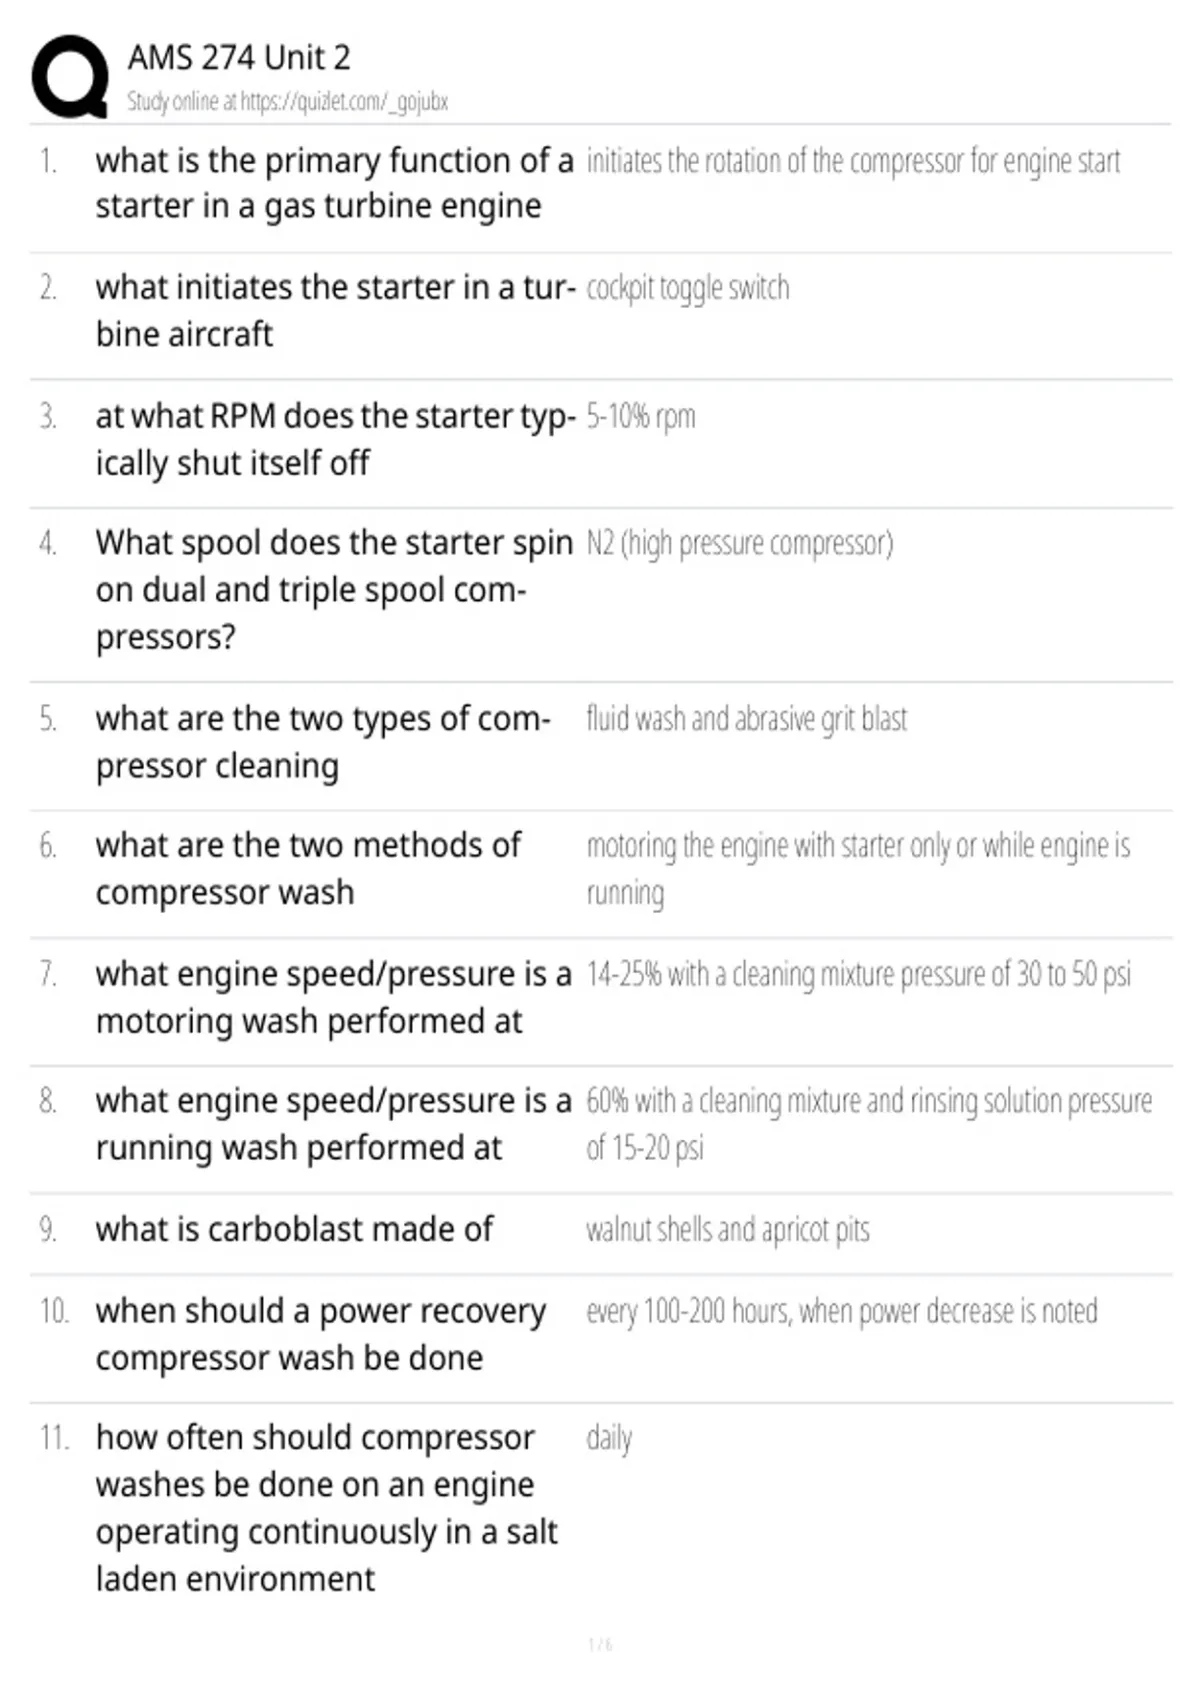Click the page number indicator at bottom
This screenshot has width=1200, height=1700.
click(x=600, y=1645)
